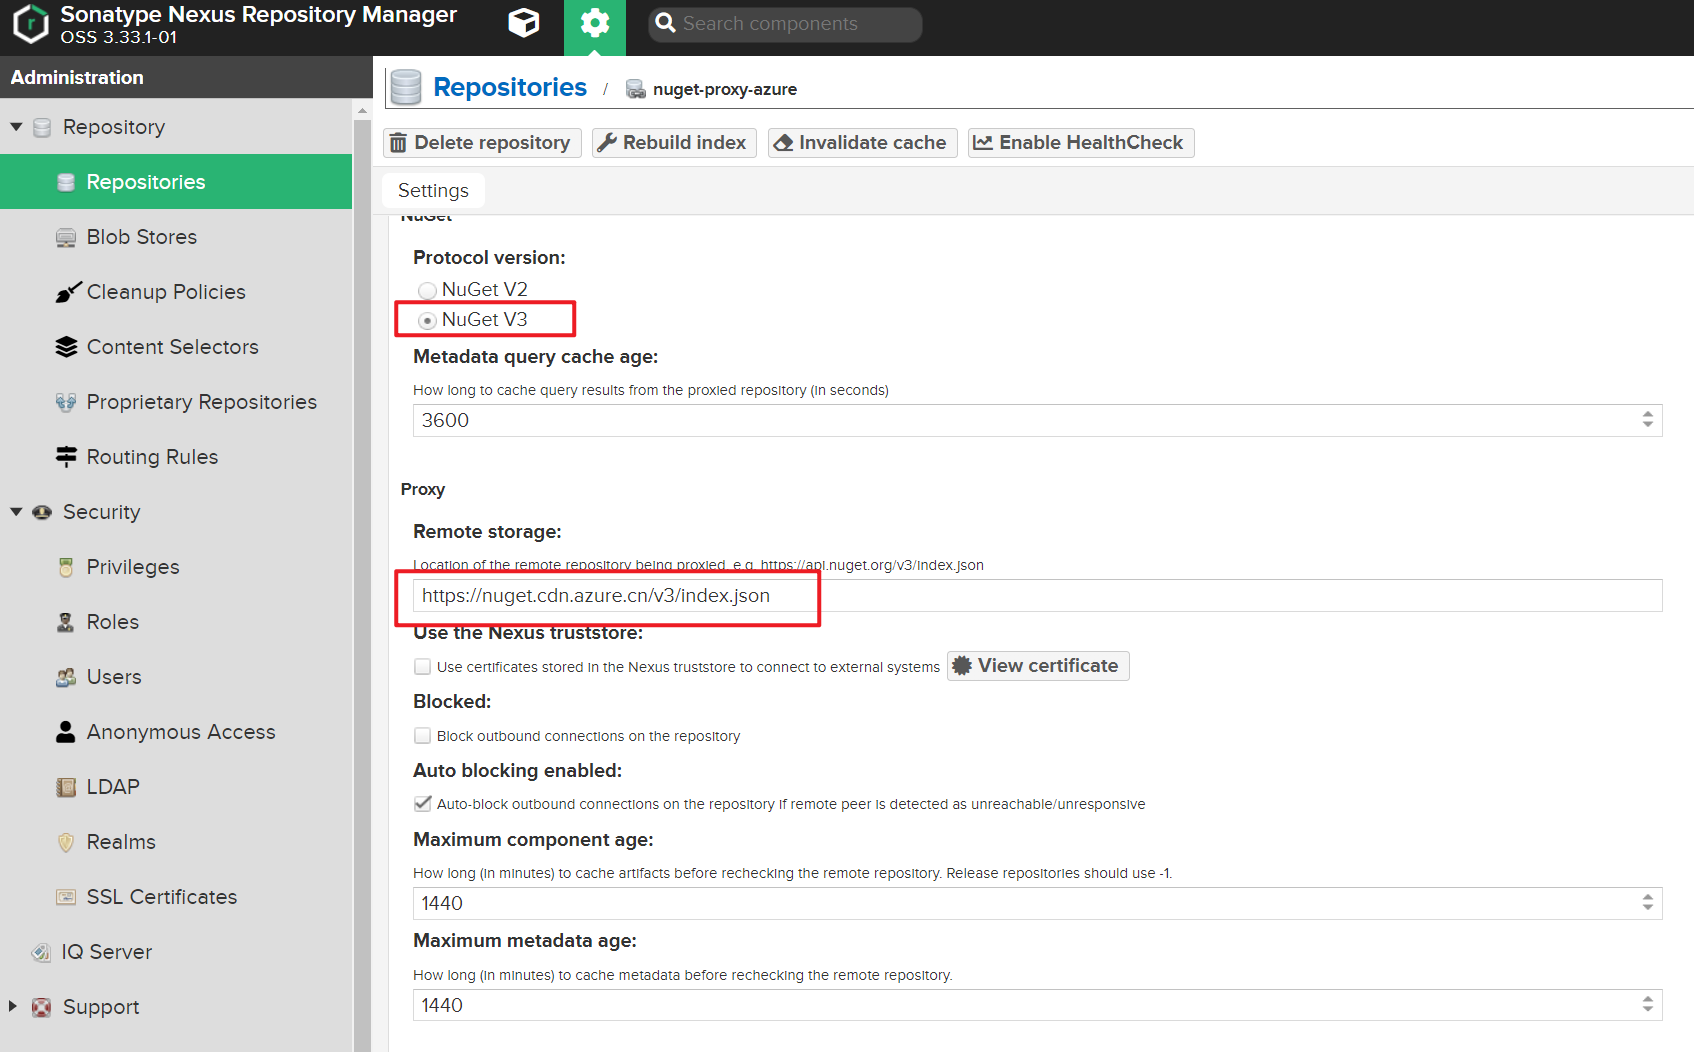Viewport: 1694px width, 1052px height.
Task: Click the Blob Stores icon
Action: [66, 237]
